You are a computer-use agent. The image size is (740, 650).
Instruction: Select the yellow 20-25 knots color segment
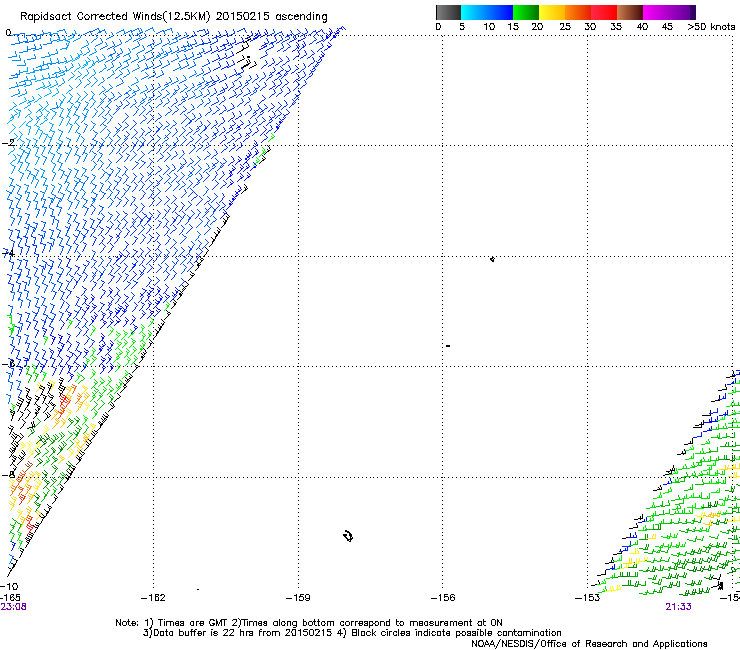pos(552,12)
